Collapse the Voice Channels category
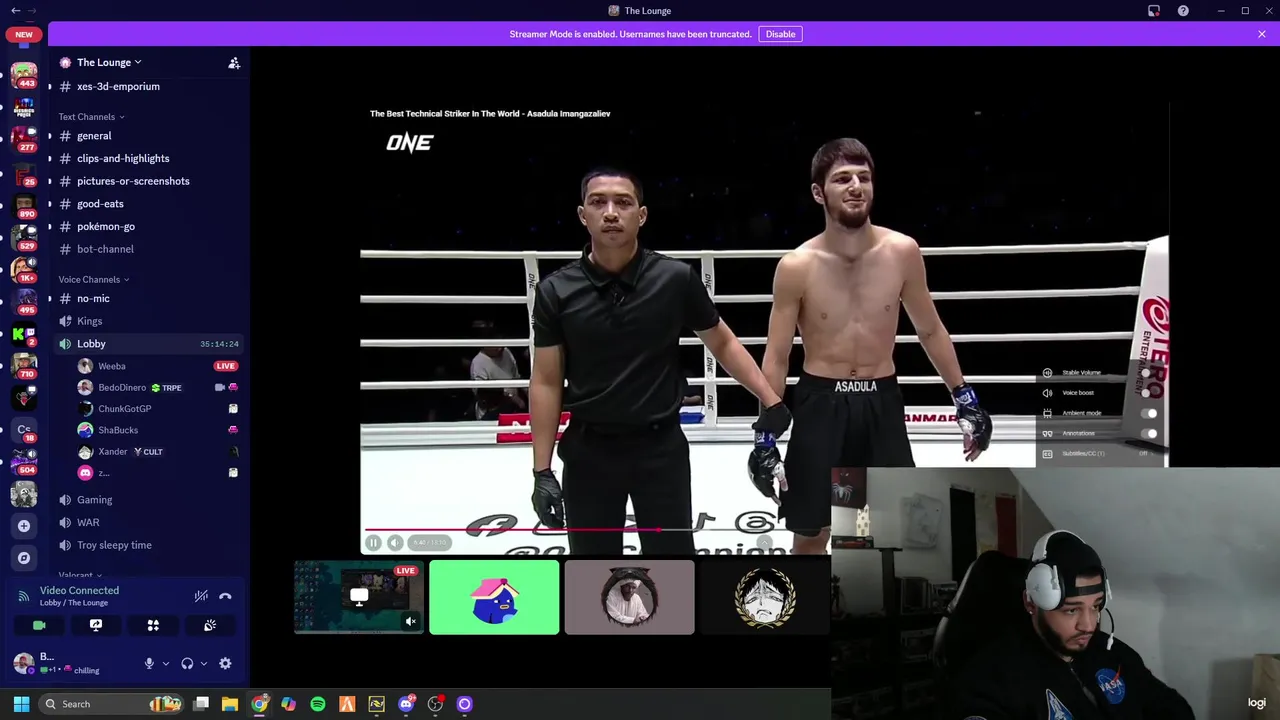1280x720 pixels. 94,280
